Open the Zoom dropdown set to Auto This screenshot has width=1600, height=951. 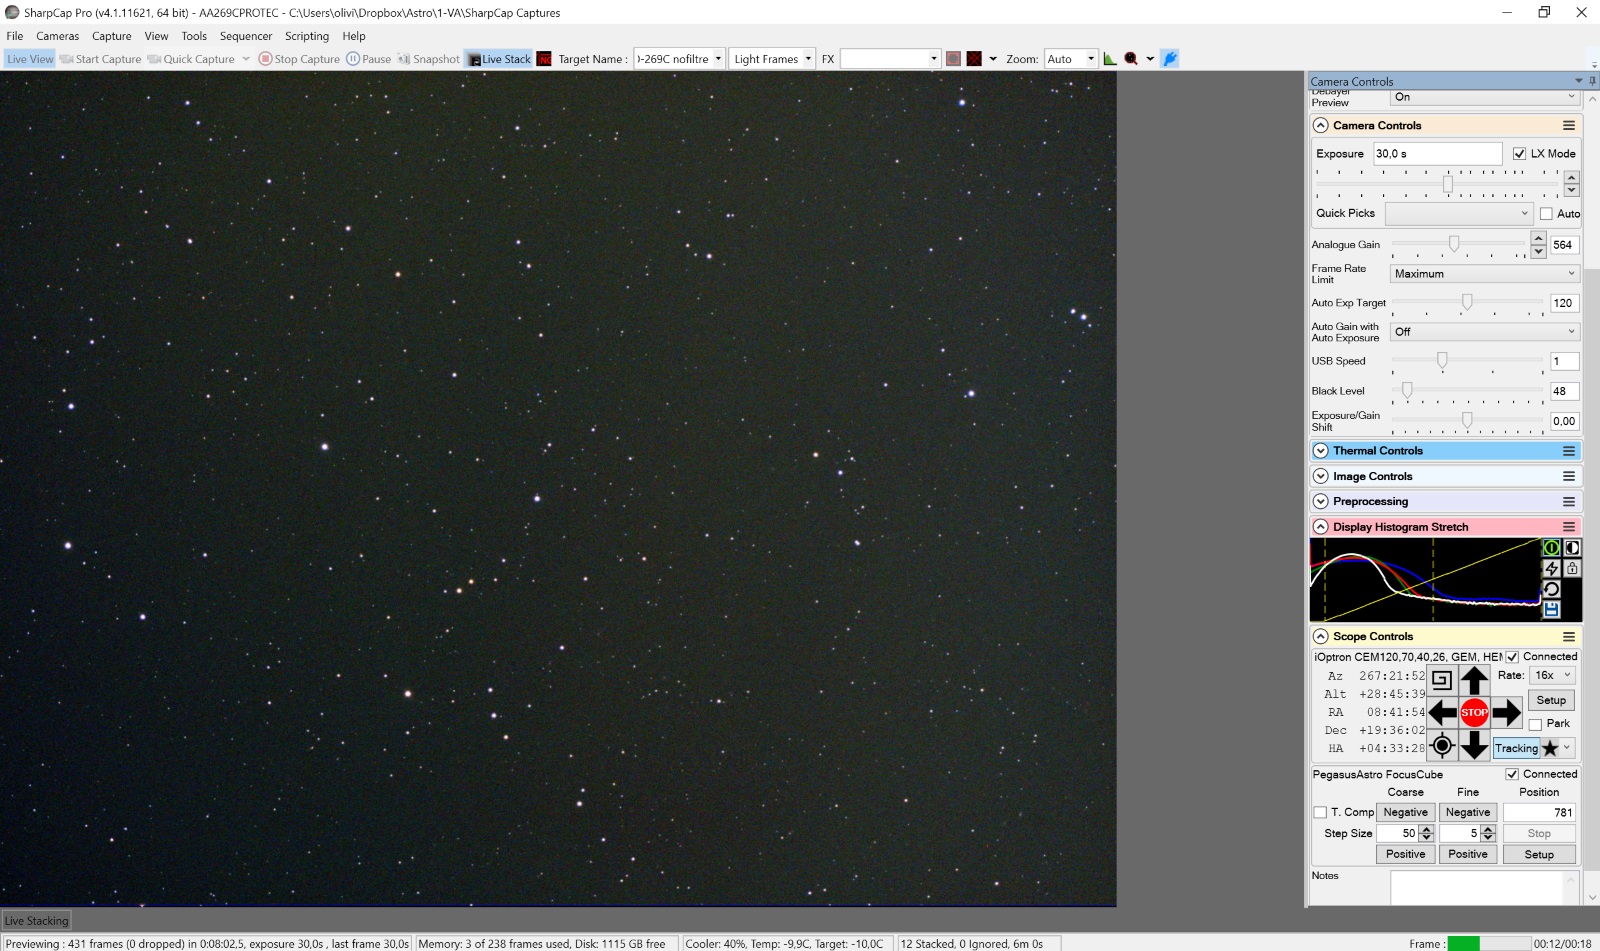pos(1070,59)
